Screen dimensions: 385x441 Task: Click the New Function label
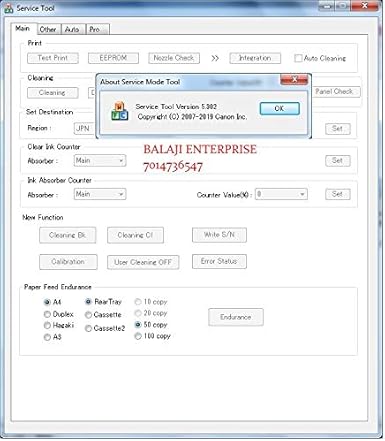(43, 217)
